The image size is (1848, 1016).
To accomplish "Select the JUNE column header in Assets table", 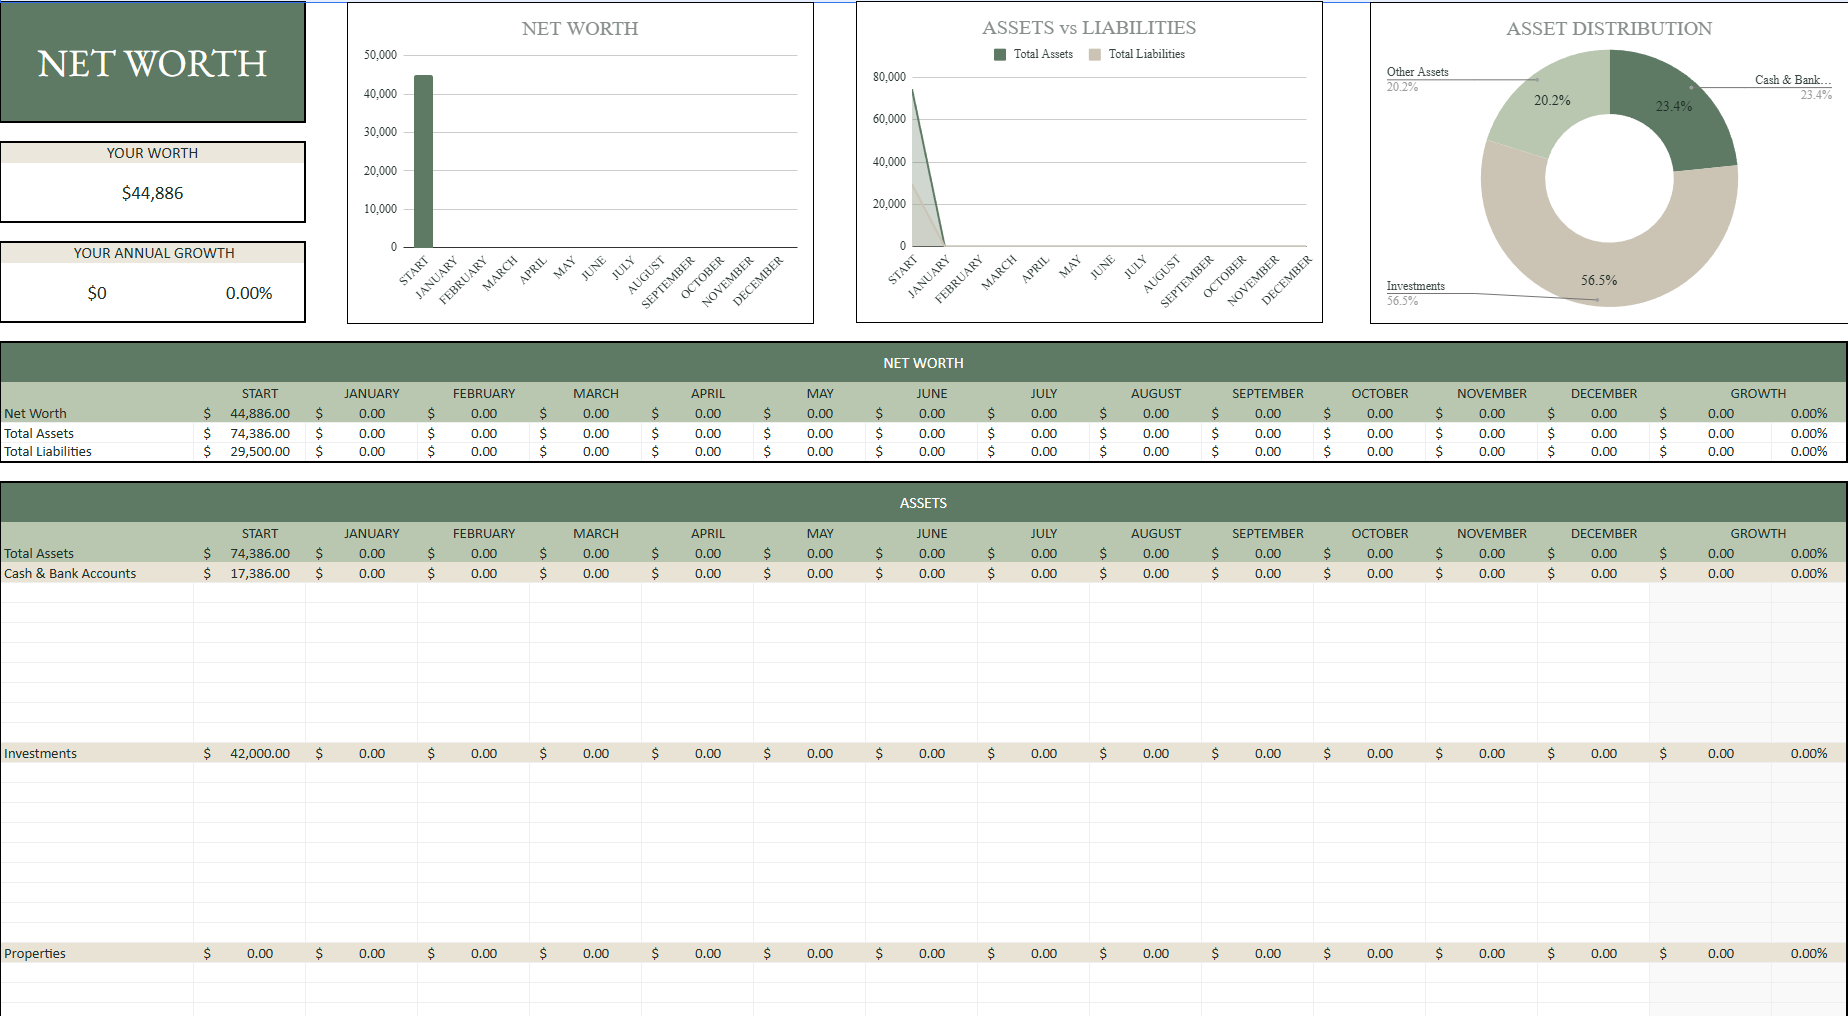I will [x=932, y=533].
